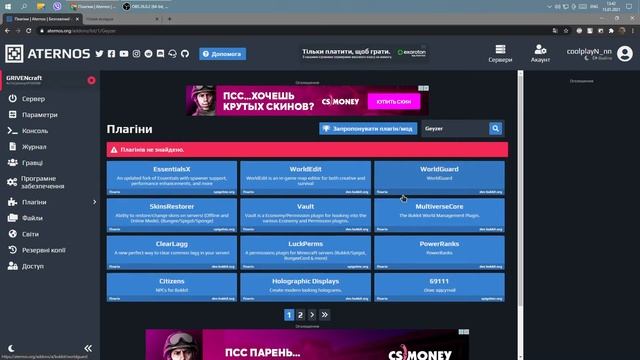Open the Windows taskbar search
This screenshot has height=360, width=640.
point(24,6)
